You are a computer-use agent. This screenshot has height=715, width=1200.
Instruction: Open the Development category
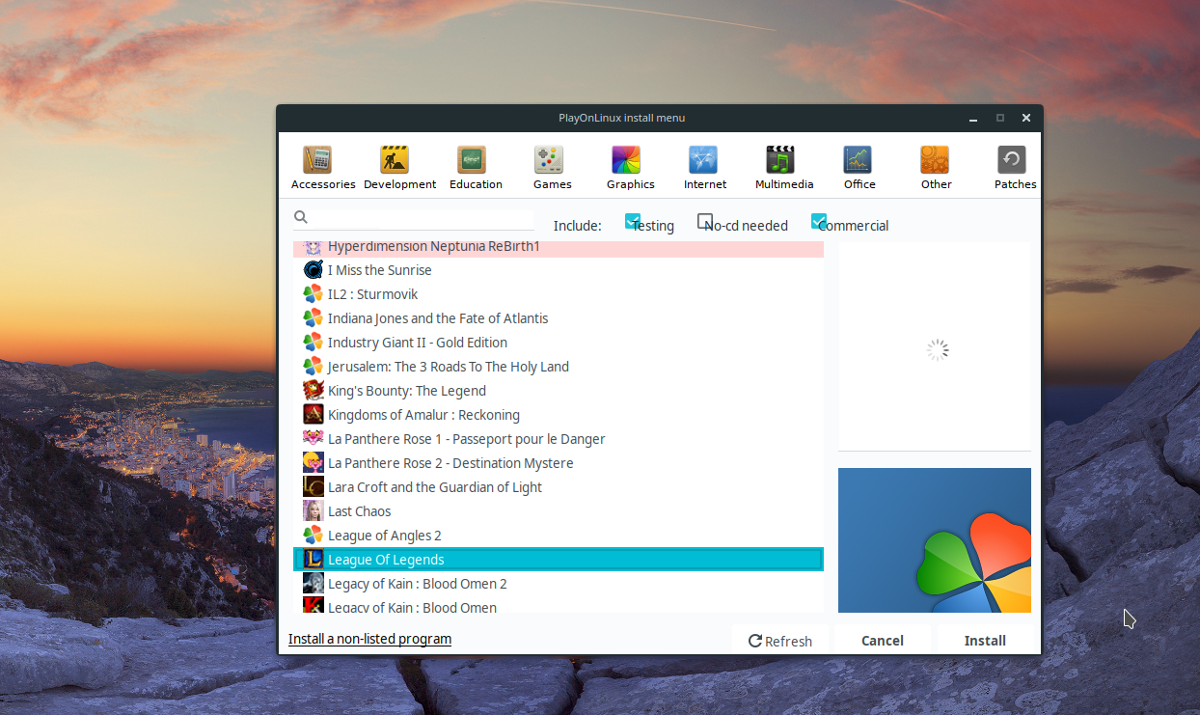[x=399, y=167]
